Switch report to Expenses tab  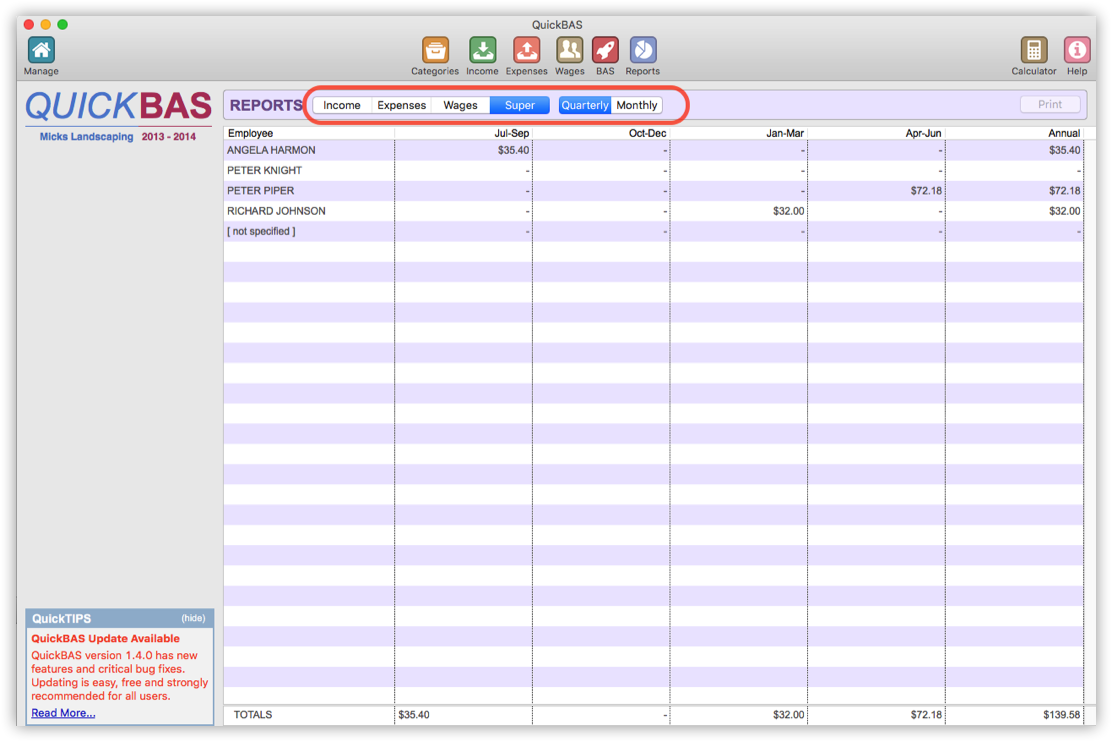[401, 105]
